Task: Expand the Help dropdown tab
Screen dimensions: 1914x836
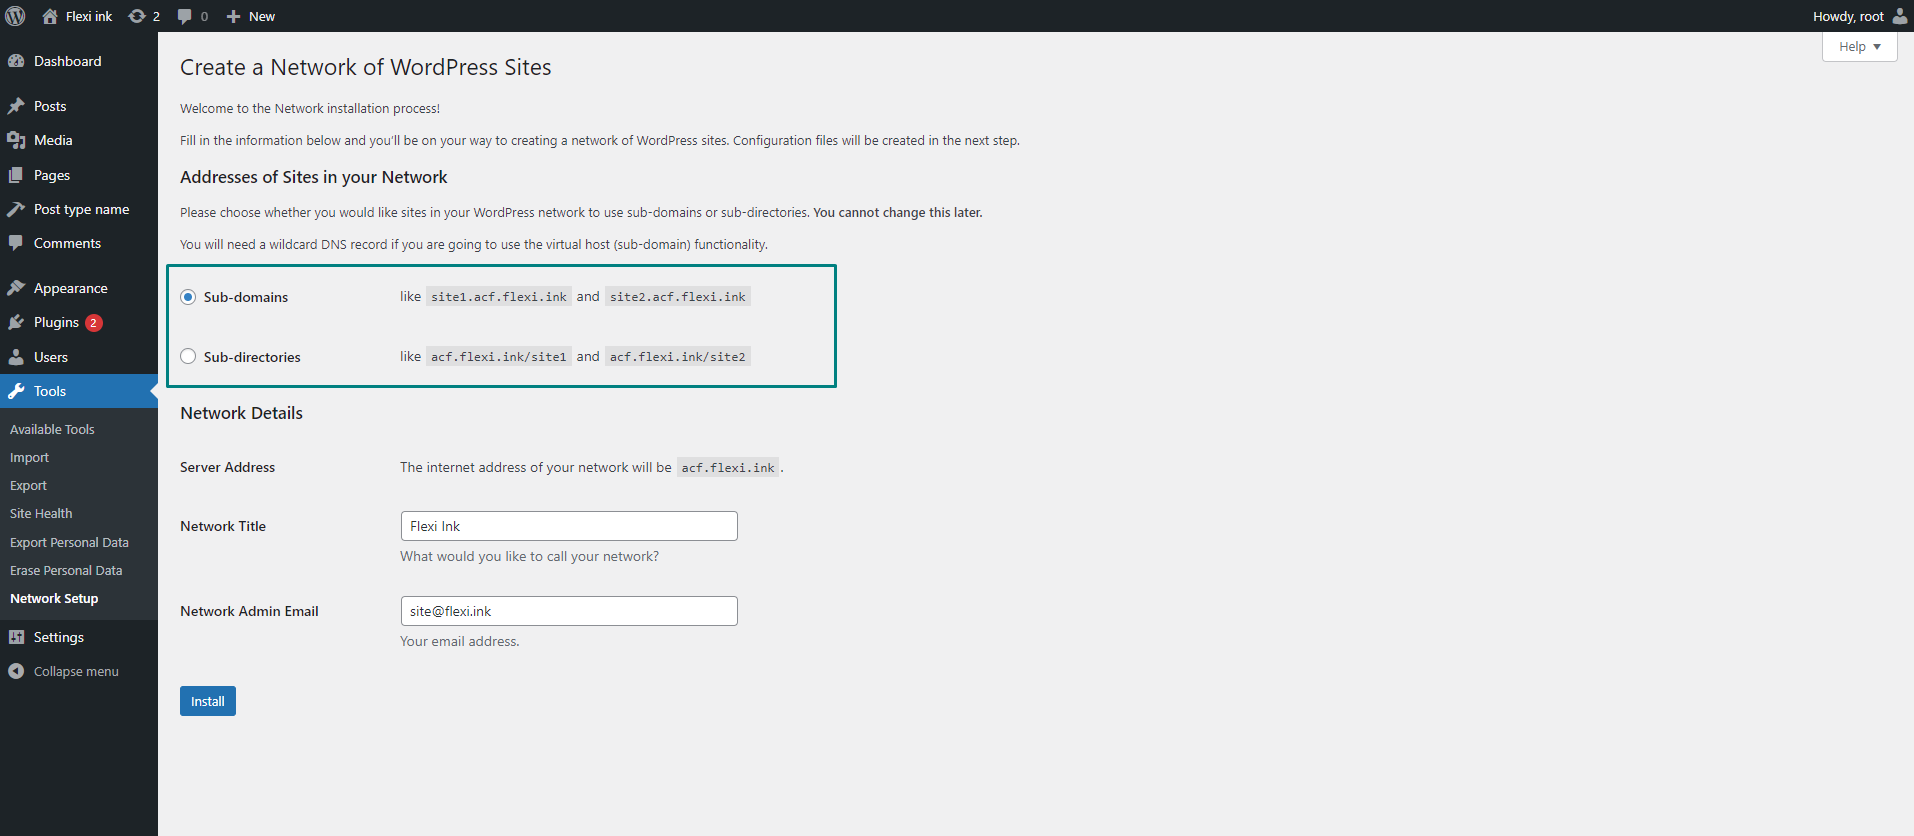Action: (x=1859, y=47)
